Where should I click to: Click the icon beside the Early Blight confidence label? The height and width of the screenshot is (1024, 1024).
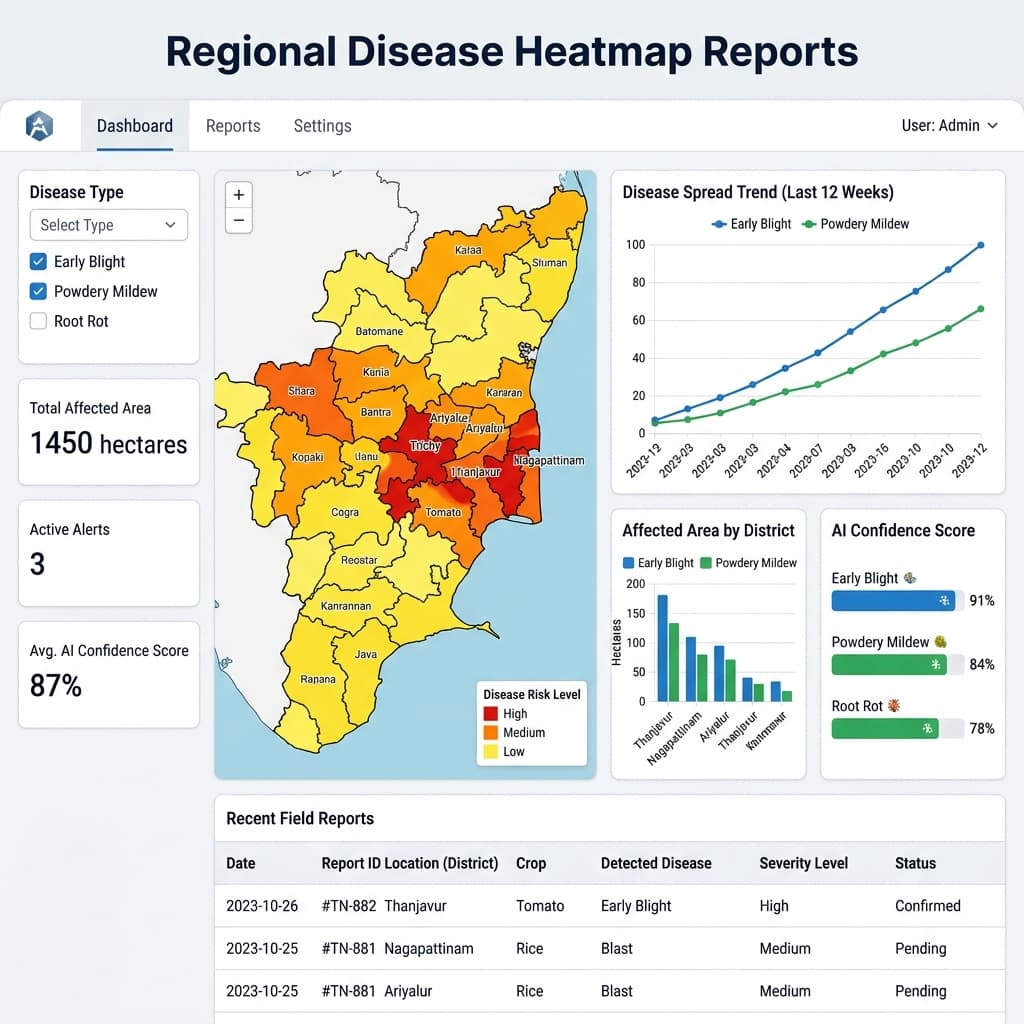tap(910, 578)
